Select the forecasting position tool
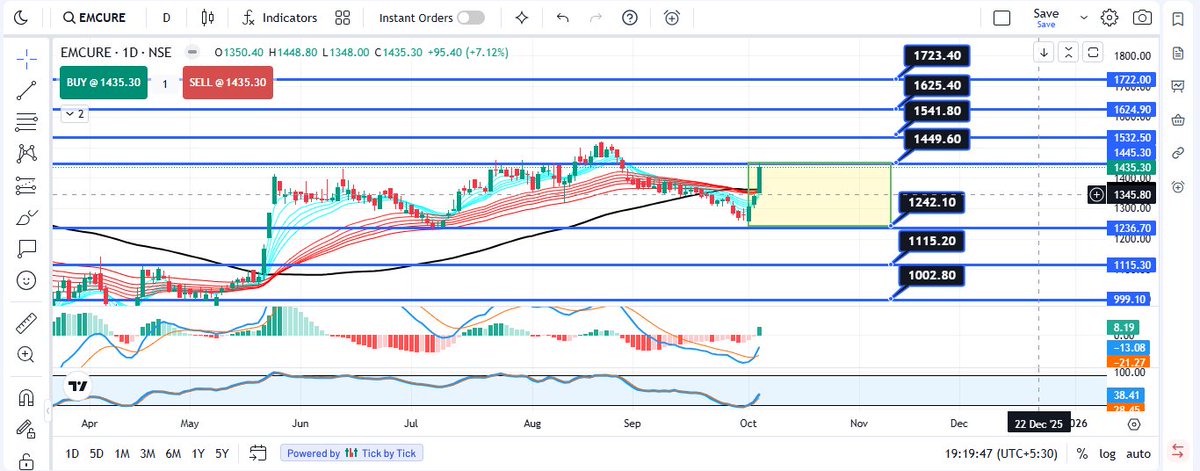This screenshot has width=1200, height=471. pos(27,186)
